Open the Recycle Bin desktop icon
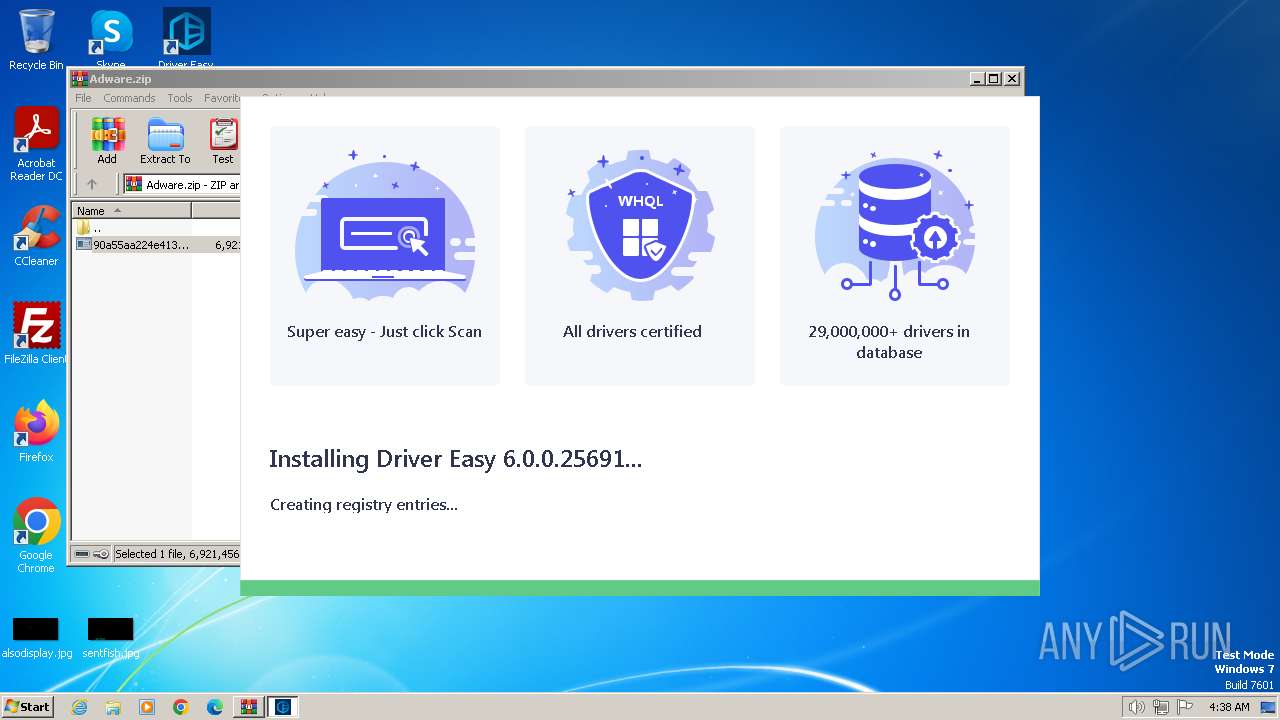 coord(36,40)
